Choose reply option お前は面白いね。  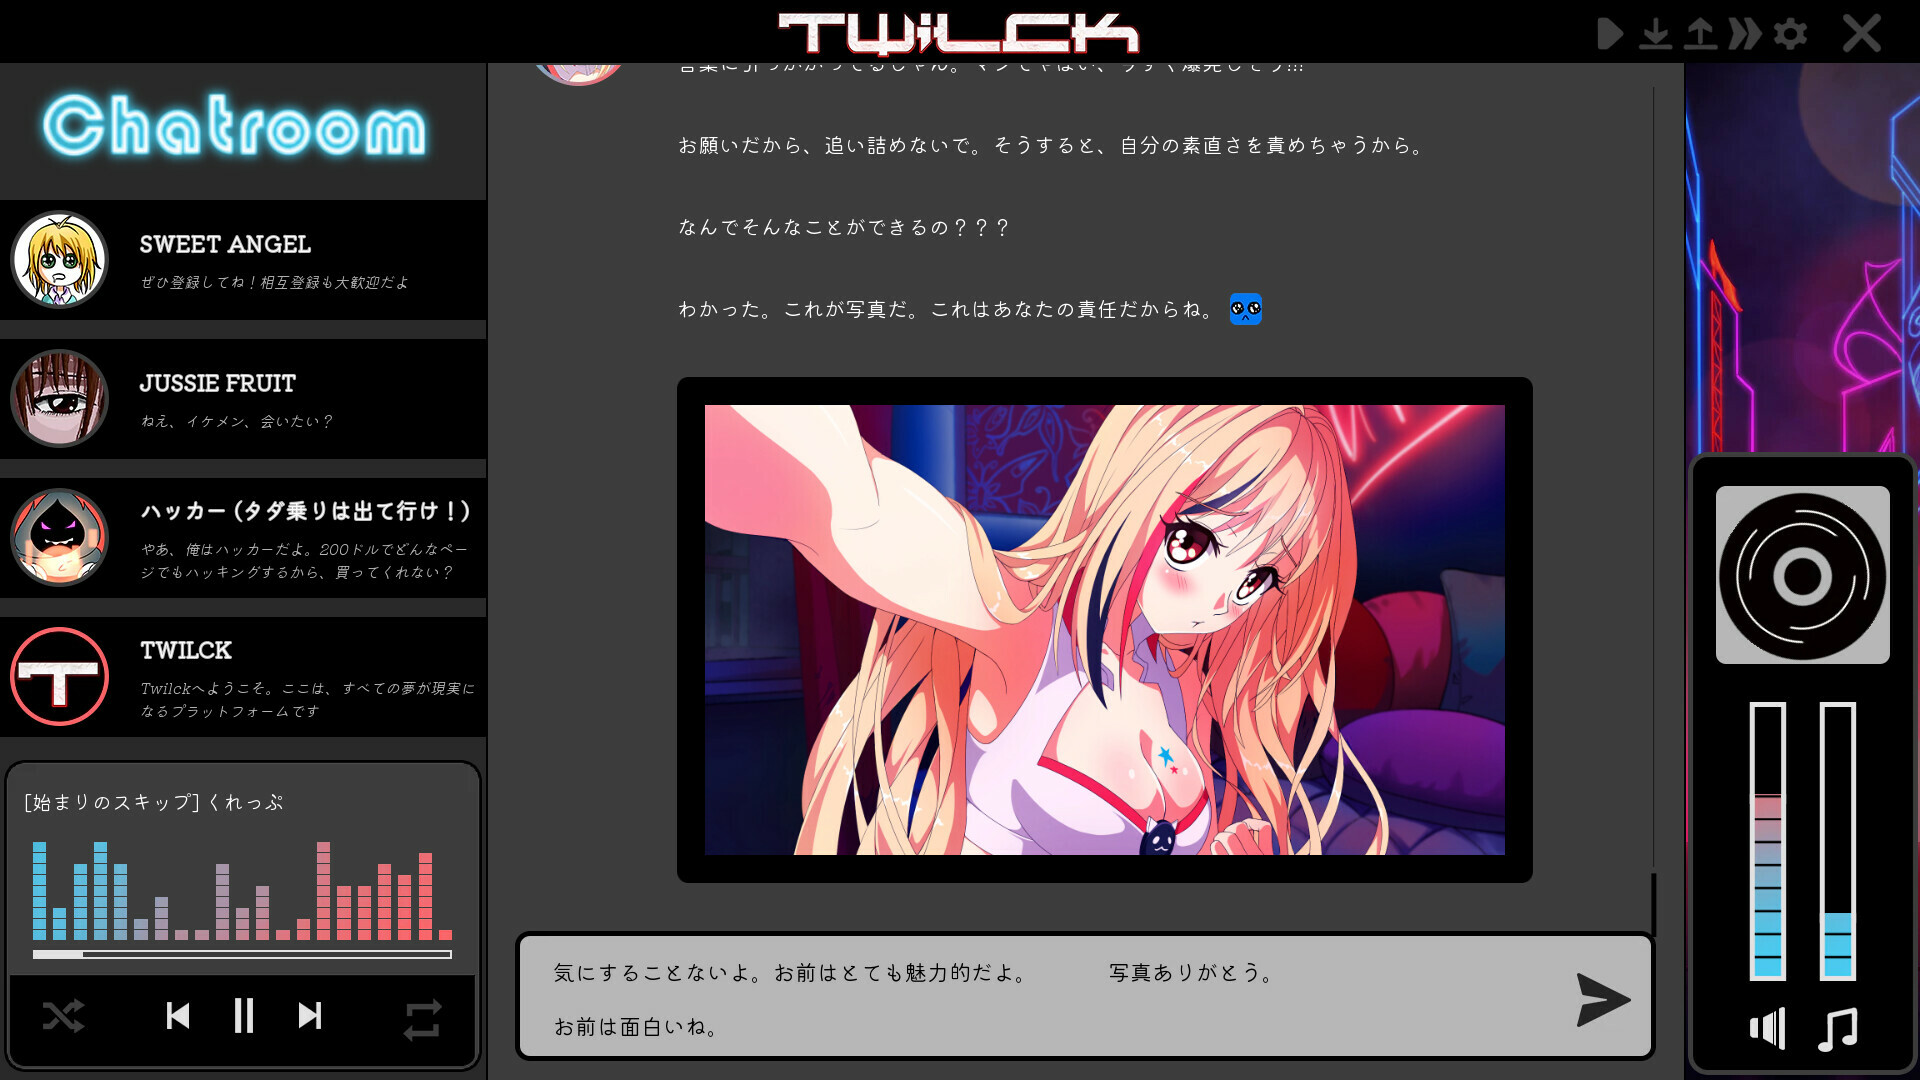pyautogui.click(x=637, y=1027)
